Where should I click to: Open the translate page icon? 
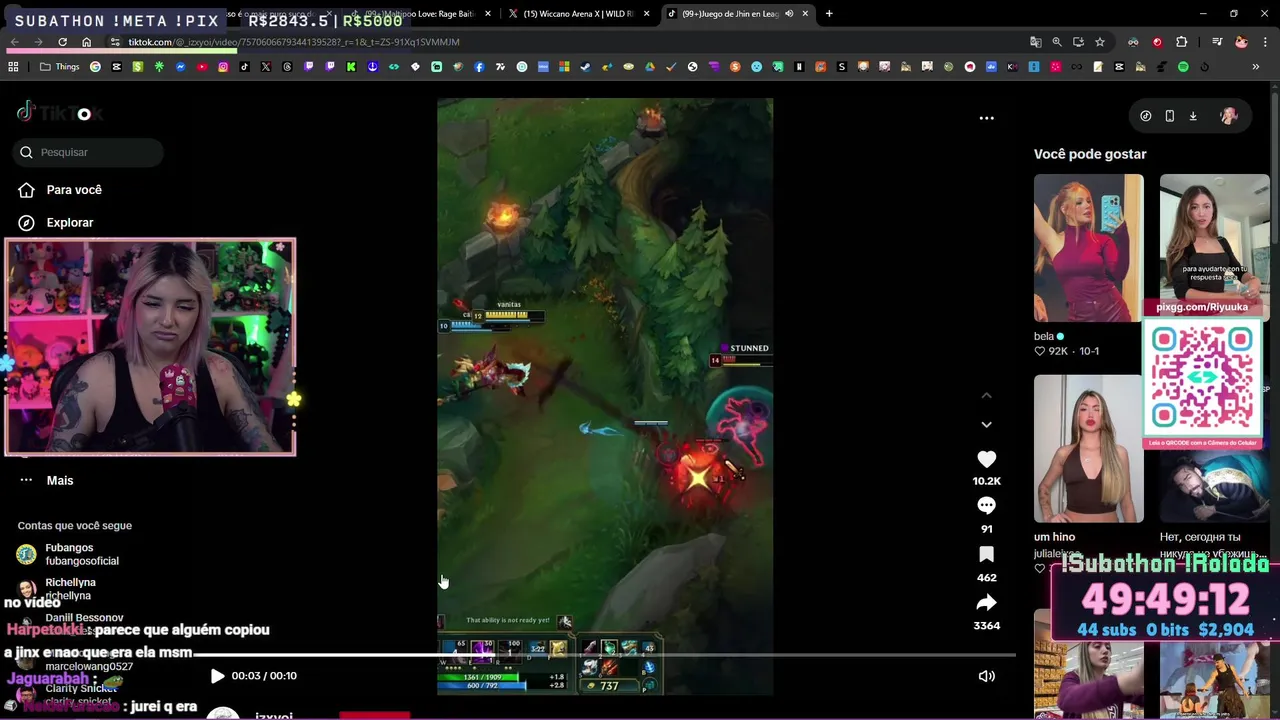tap(1036, 42)
